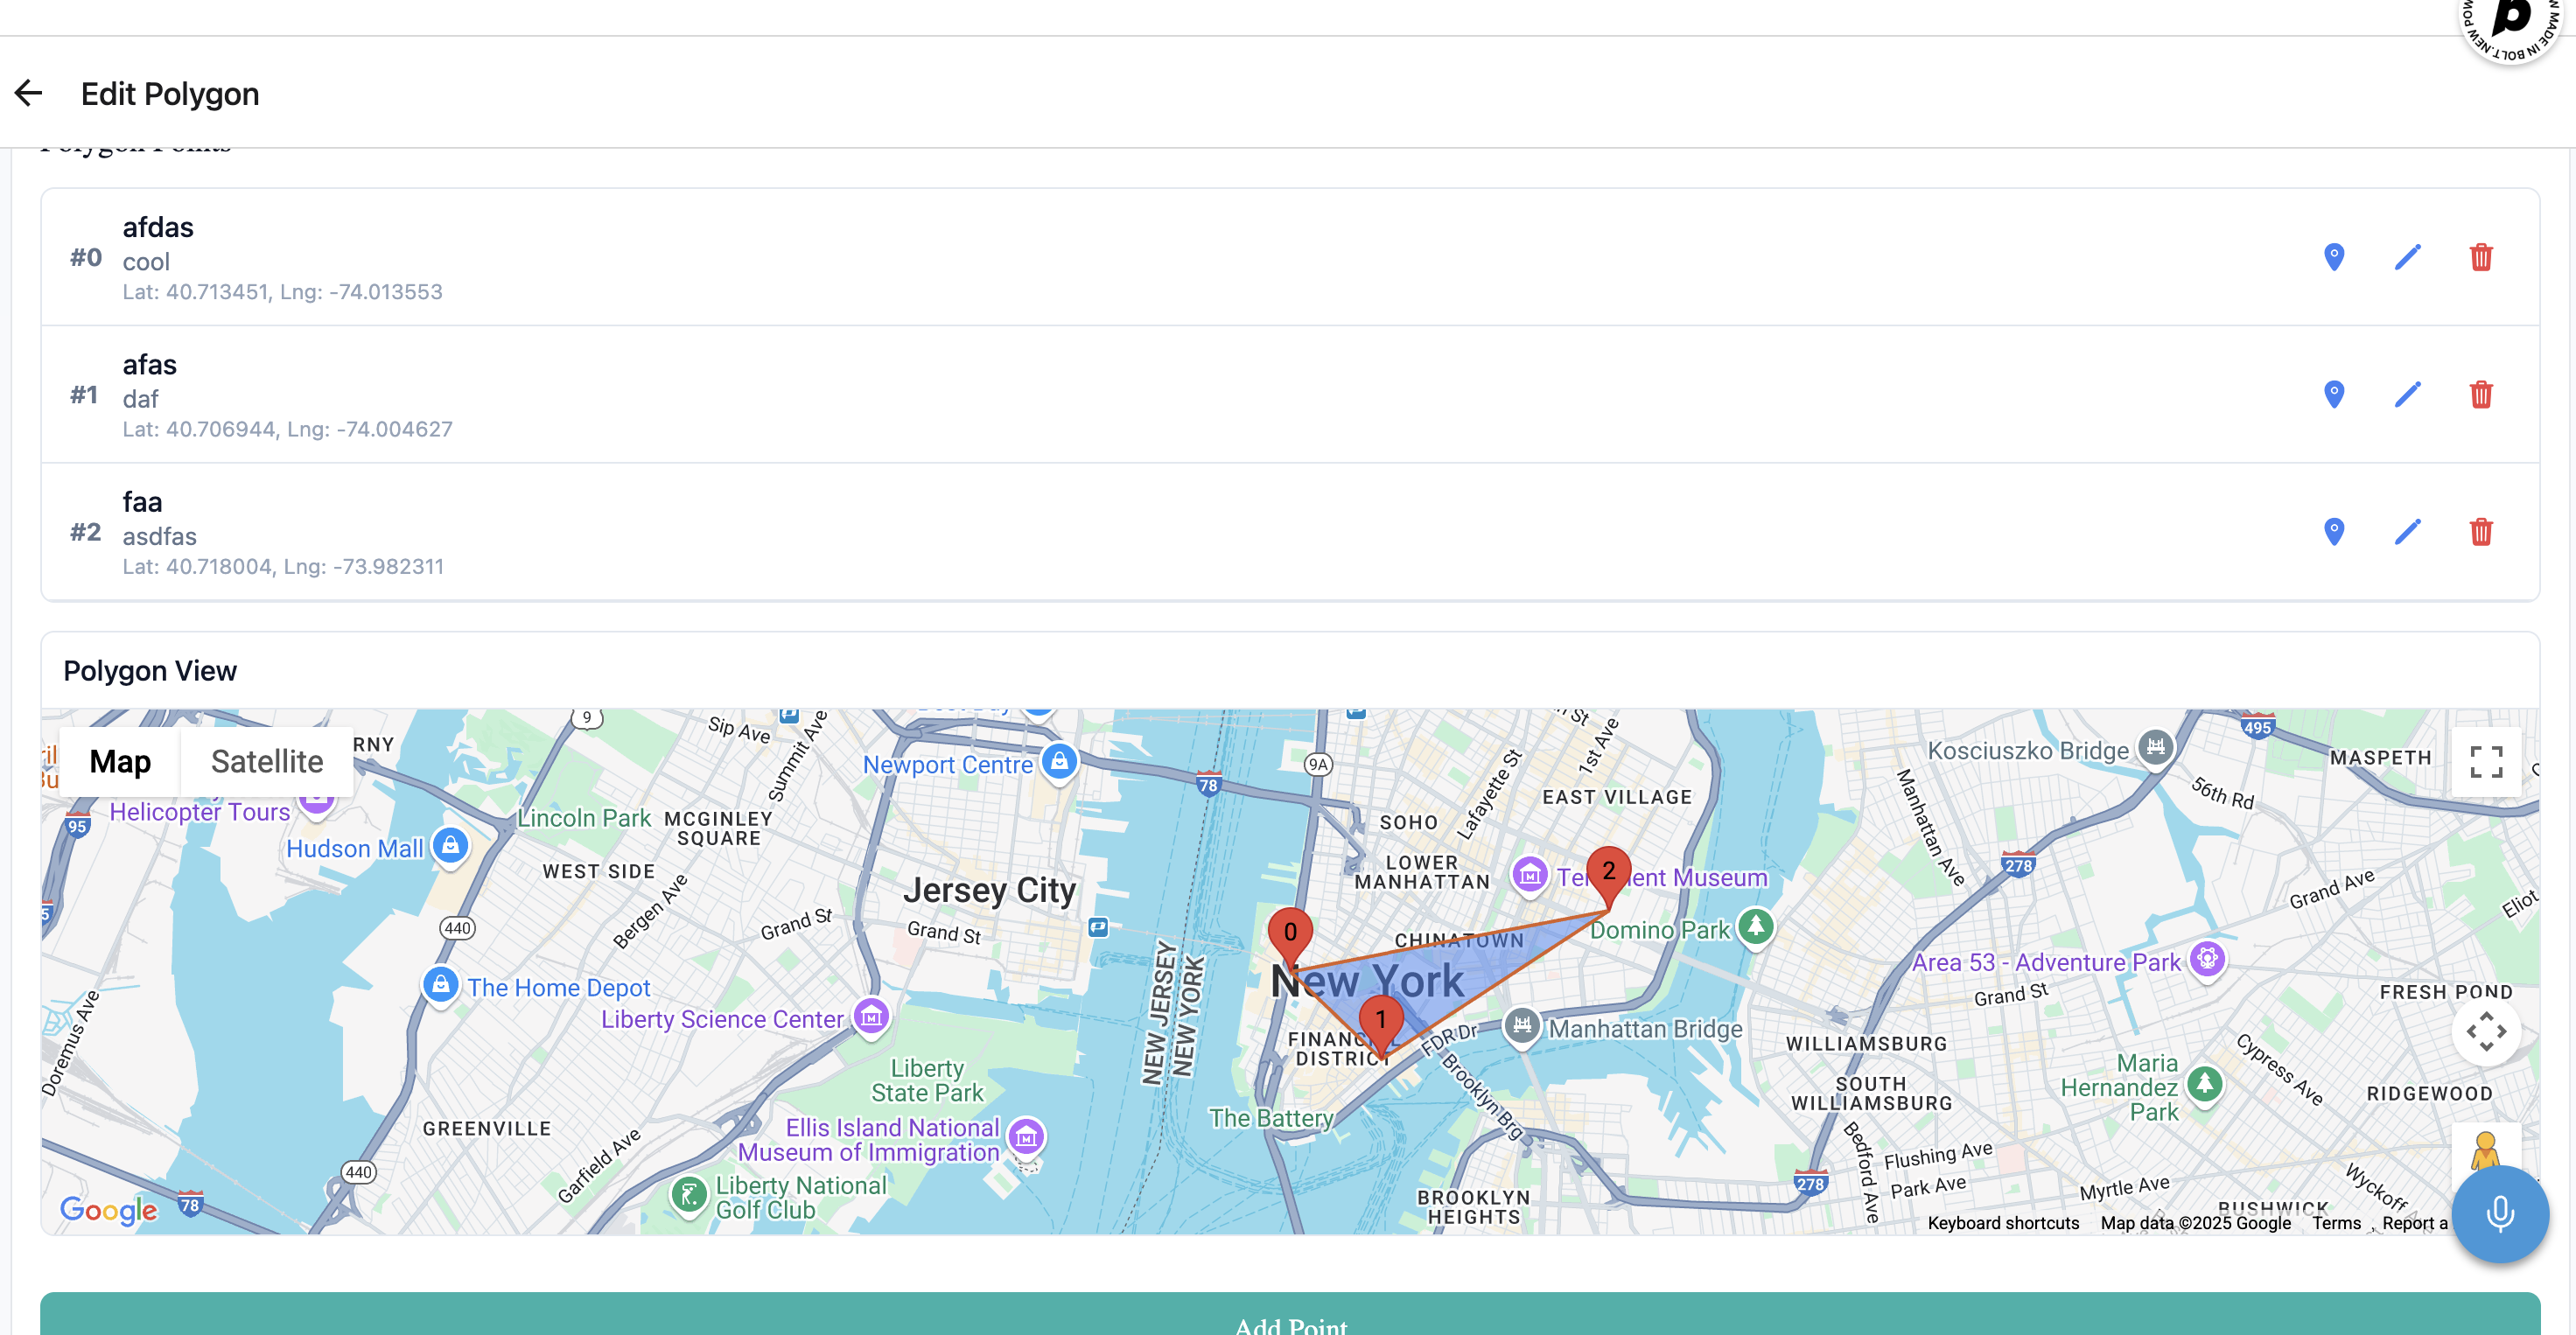Locate point #0 afdas with pin icon

(2333, 257)
